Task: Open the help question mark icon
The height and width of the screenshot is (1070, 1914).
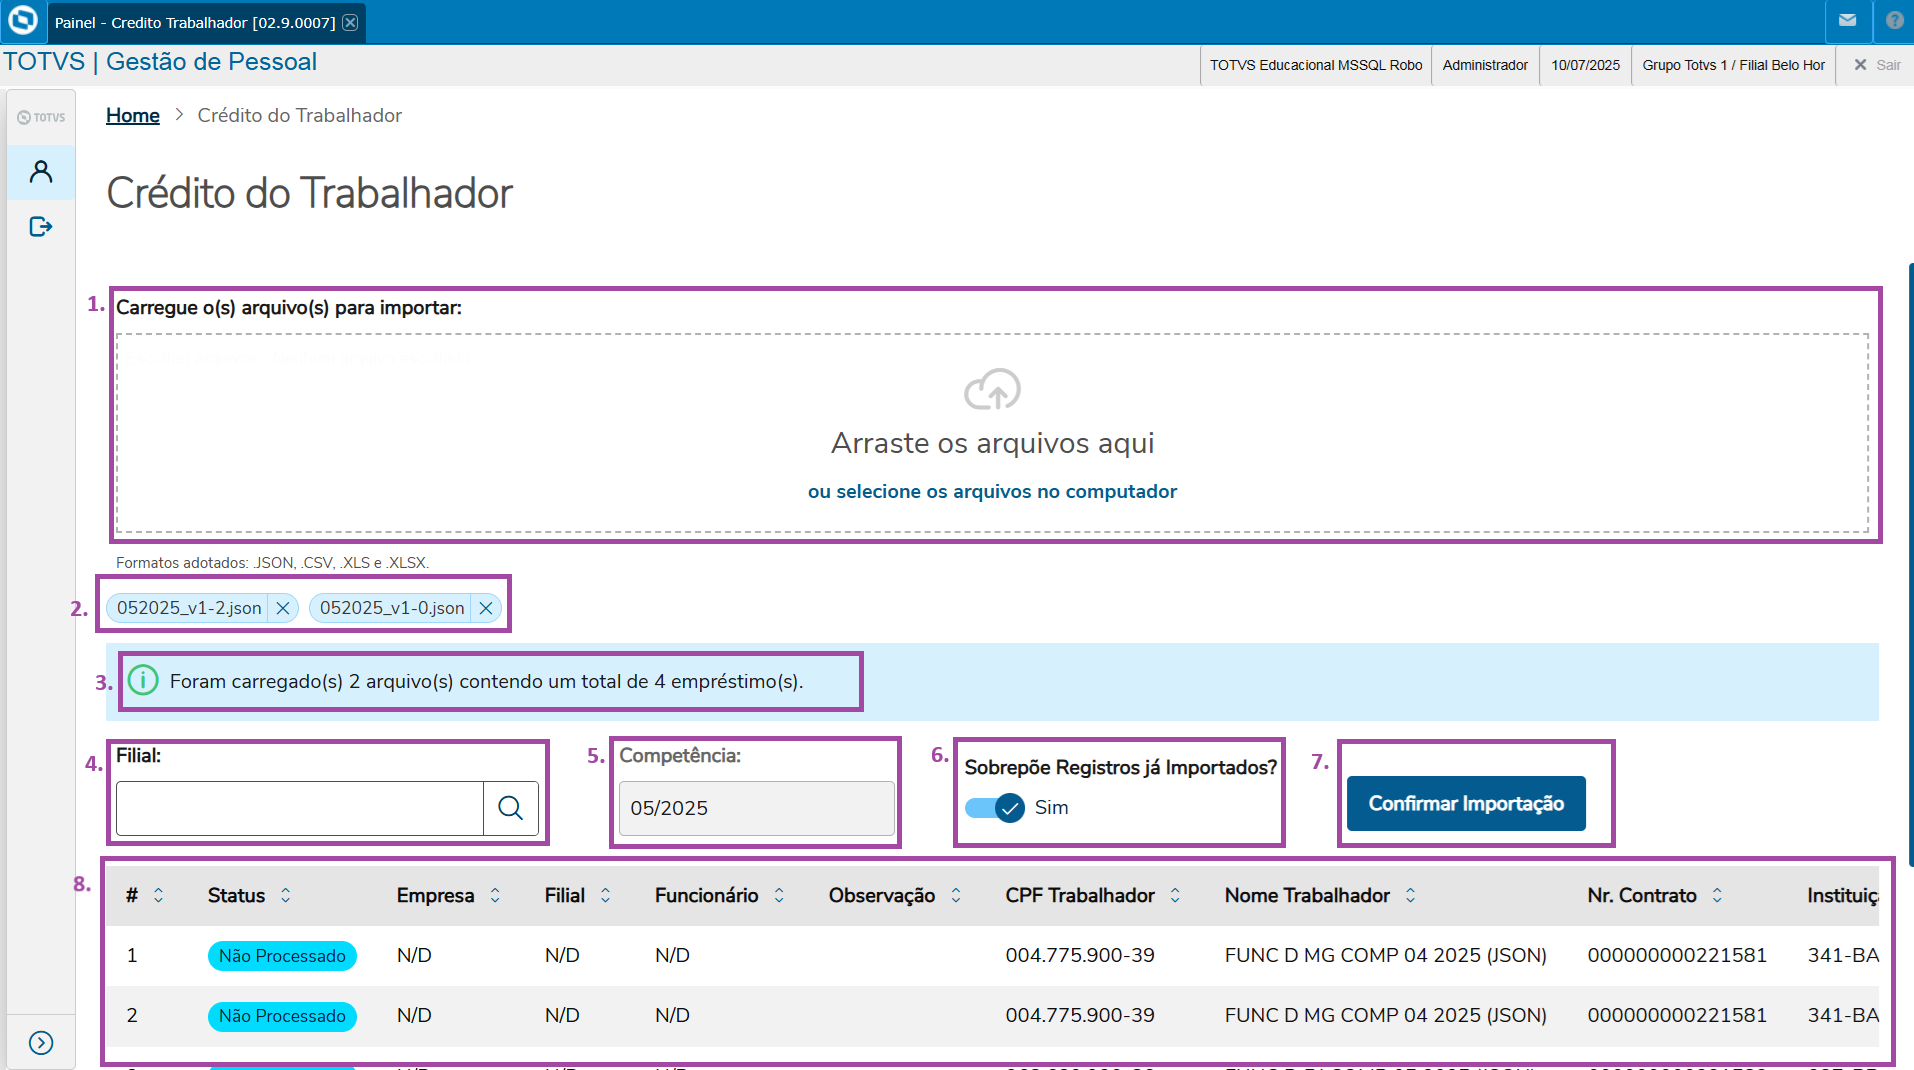Action: pos(1895,21)
